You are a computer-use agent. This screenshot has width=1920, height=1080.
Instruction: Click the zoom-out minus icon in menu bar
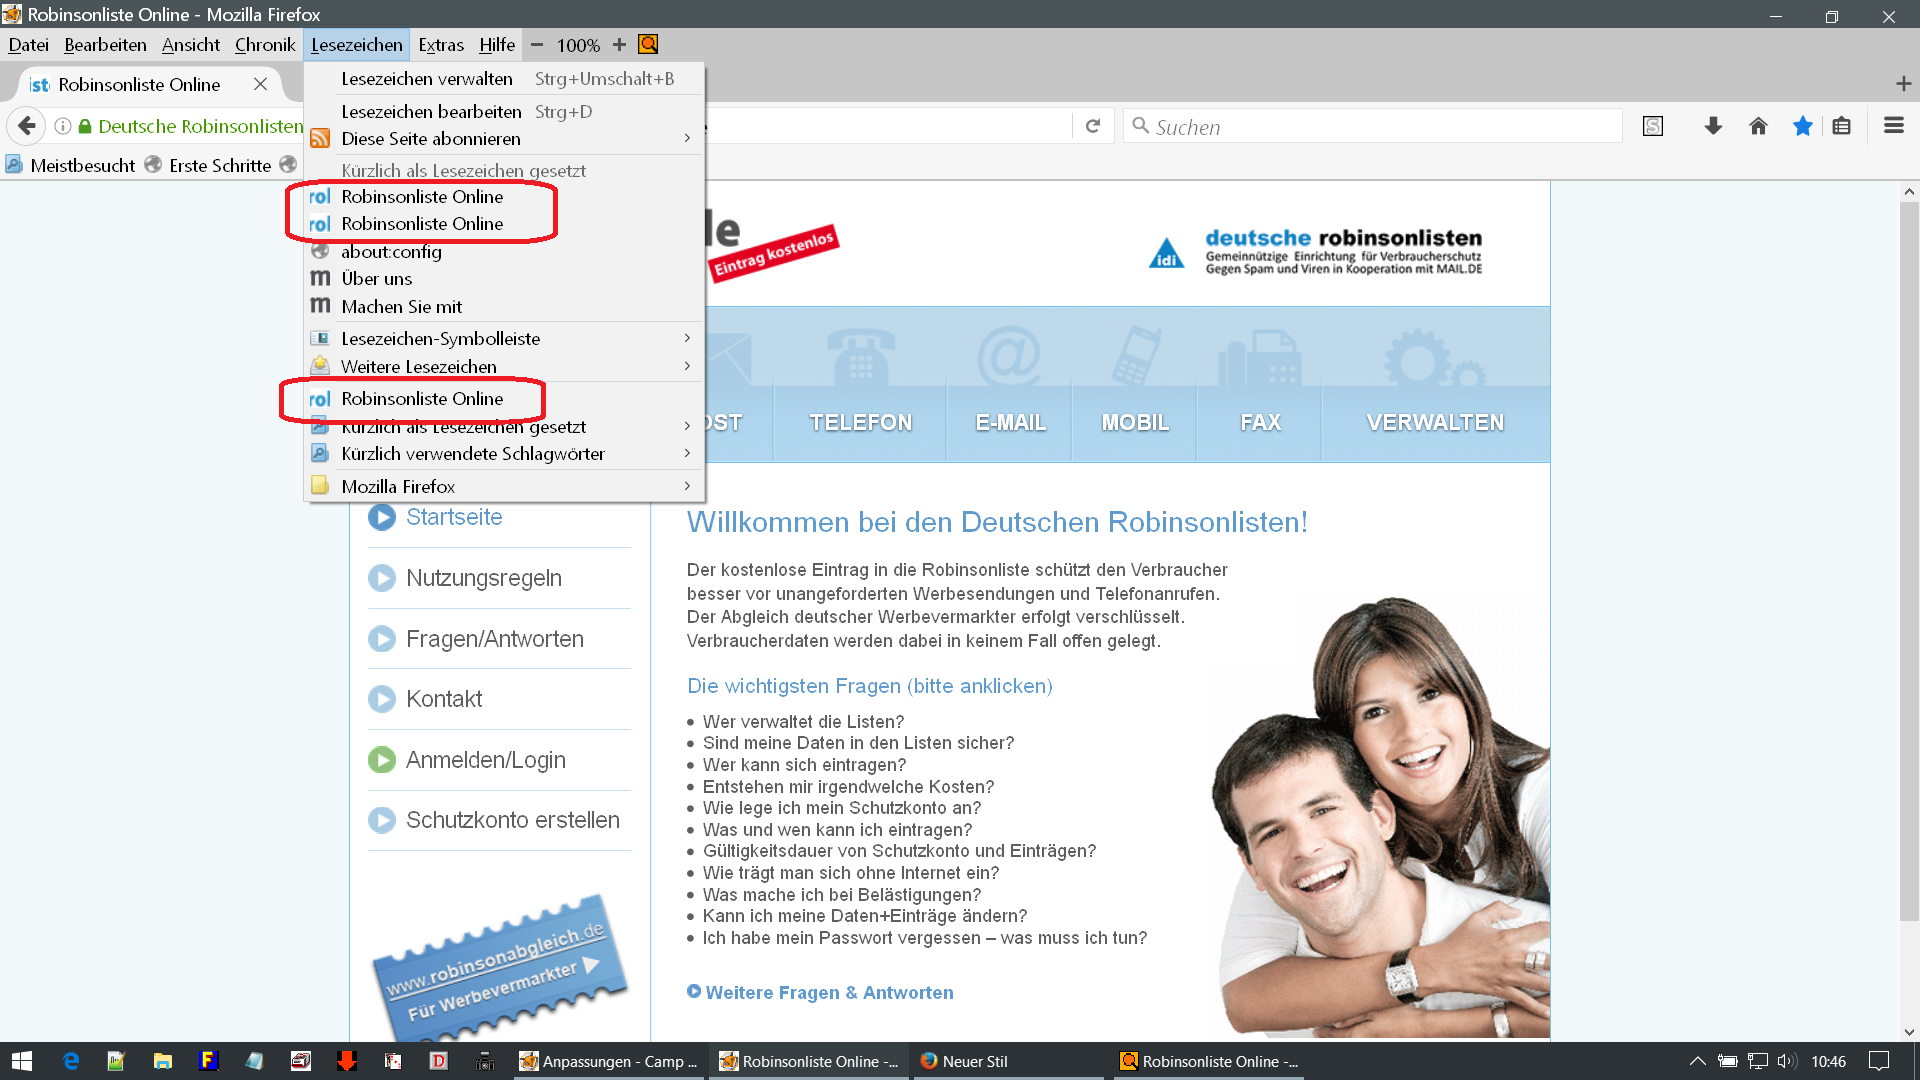[x=537, y=45]
